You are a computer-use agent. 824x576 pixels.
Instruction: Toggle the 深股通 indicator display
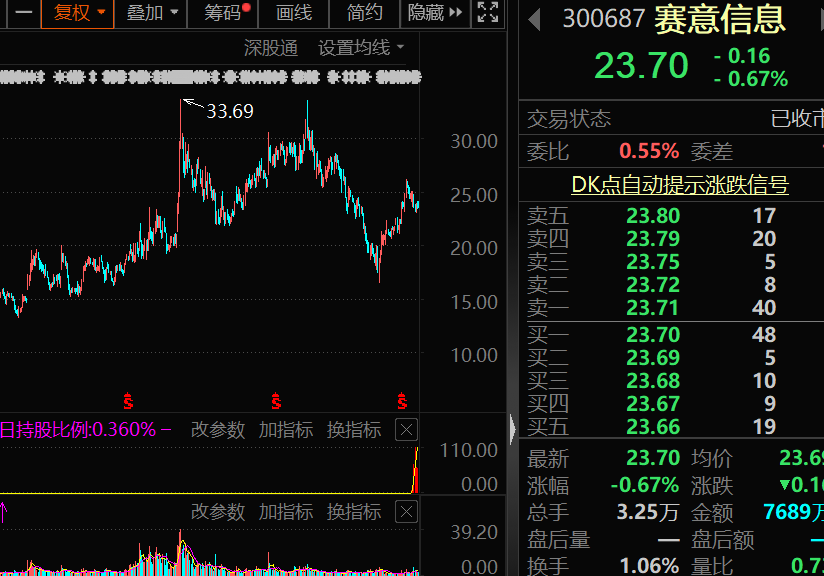coord(270,47)
